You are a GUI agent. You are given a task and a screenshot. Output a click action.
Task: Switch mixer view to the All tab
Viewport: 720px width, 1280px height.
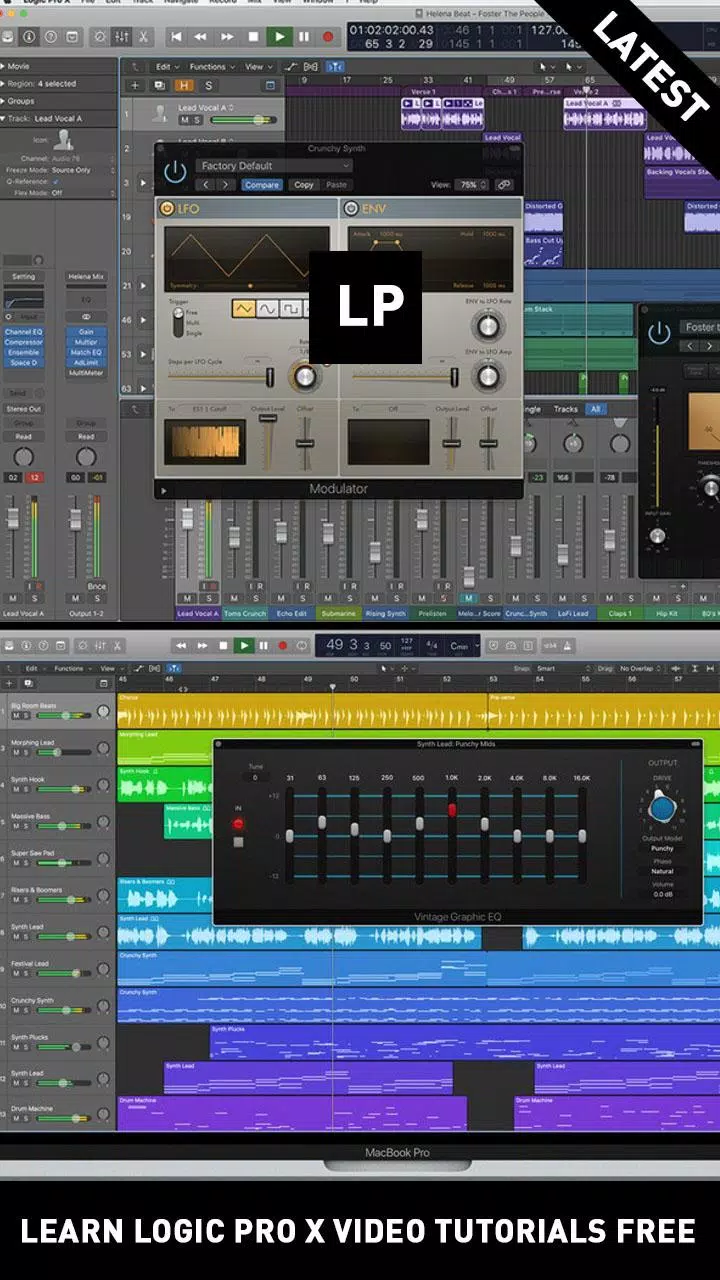[x=596, y=409]
